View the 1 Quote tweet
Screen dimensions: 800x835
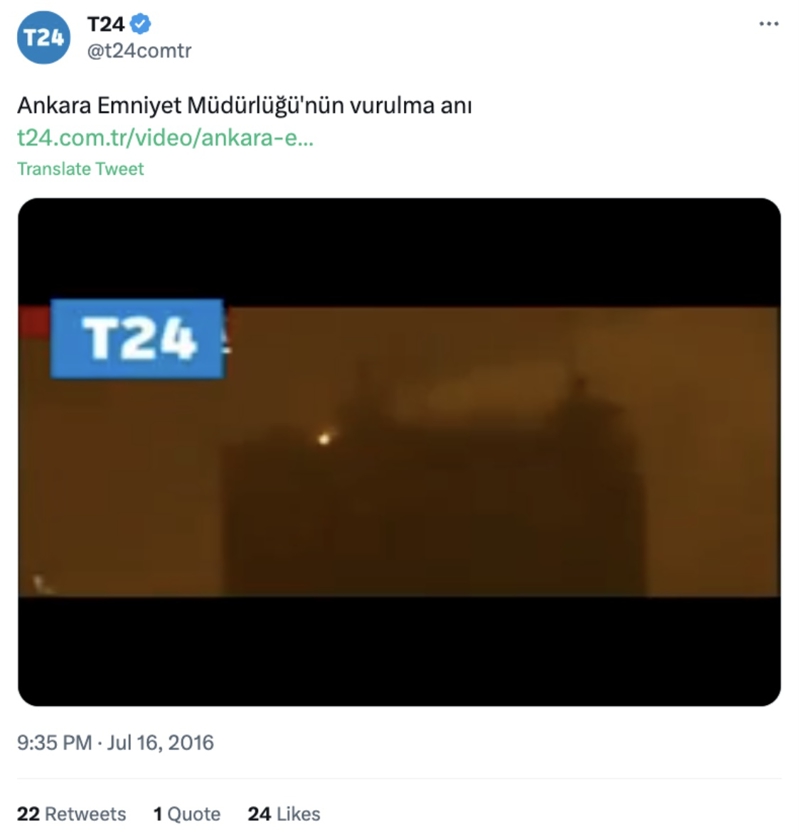tap(187, 814)
